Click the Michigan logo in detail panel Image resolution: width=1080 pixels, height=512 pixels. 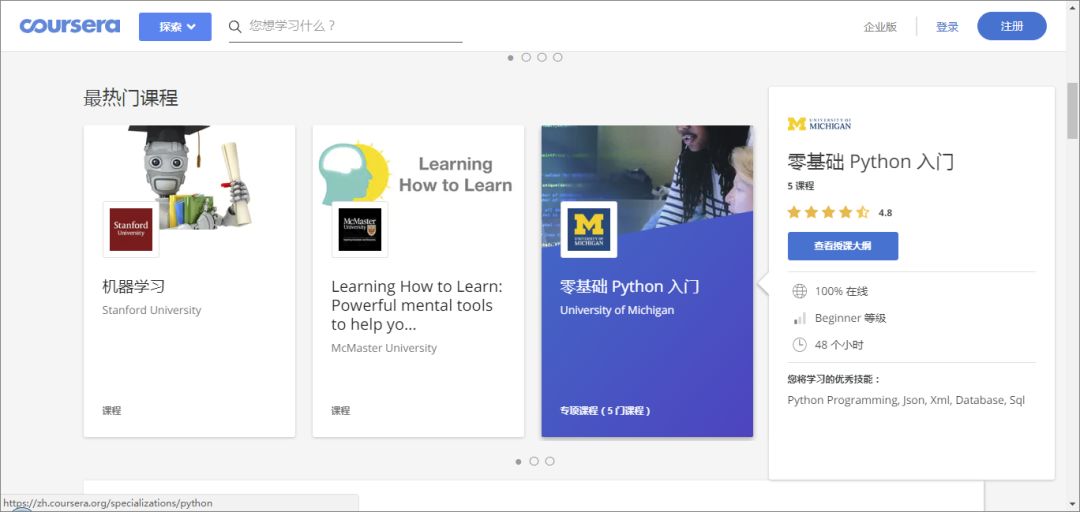click(x=819, y=123)
